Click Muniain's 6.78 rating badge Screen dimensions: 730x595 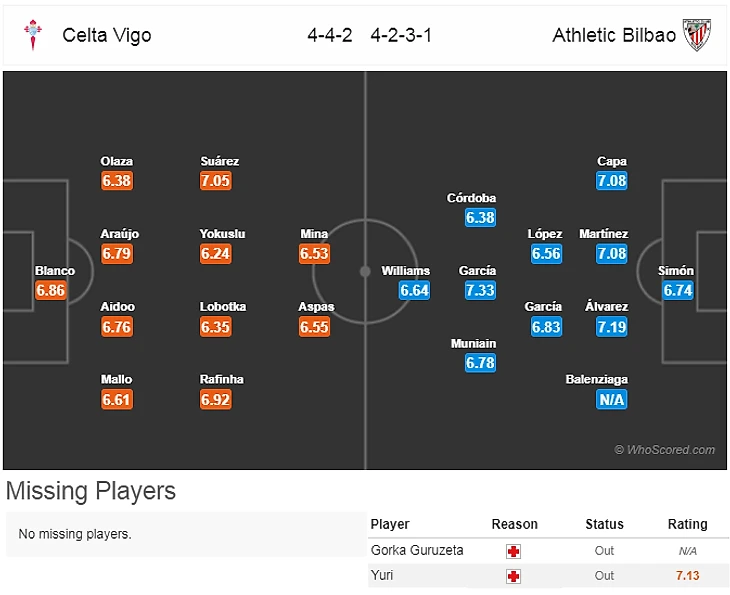[x=480, y=363]
